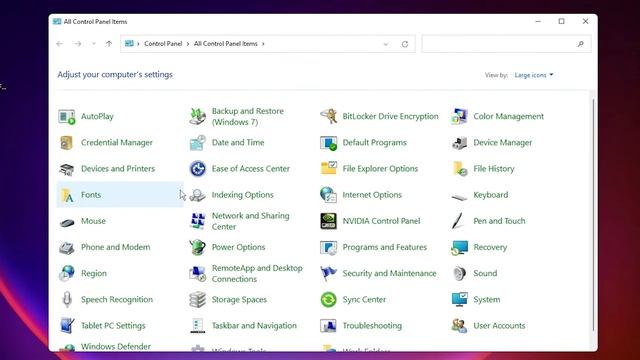The height and width of the screenshot is (360, 640).
Task: Open the User Accounts icon
Action: click(459, 326)
